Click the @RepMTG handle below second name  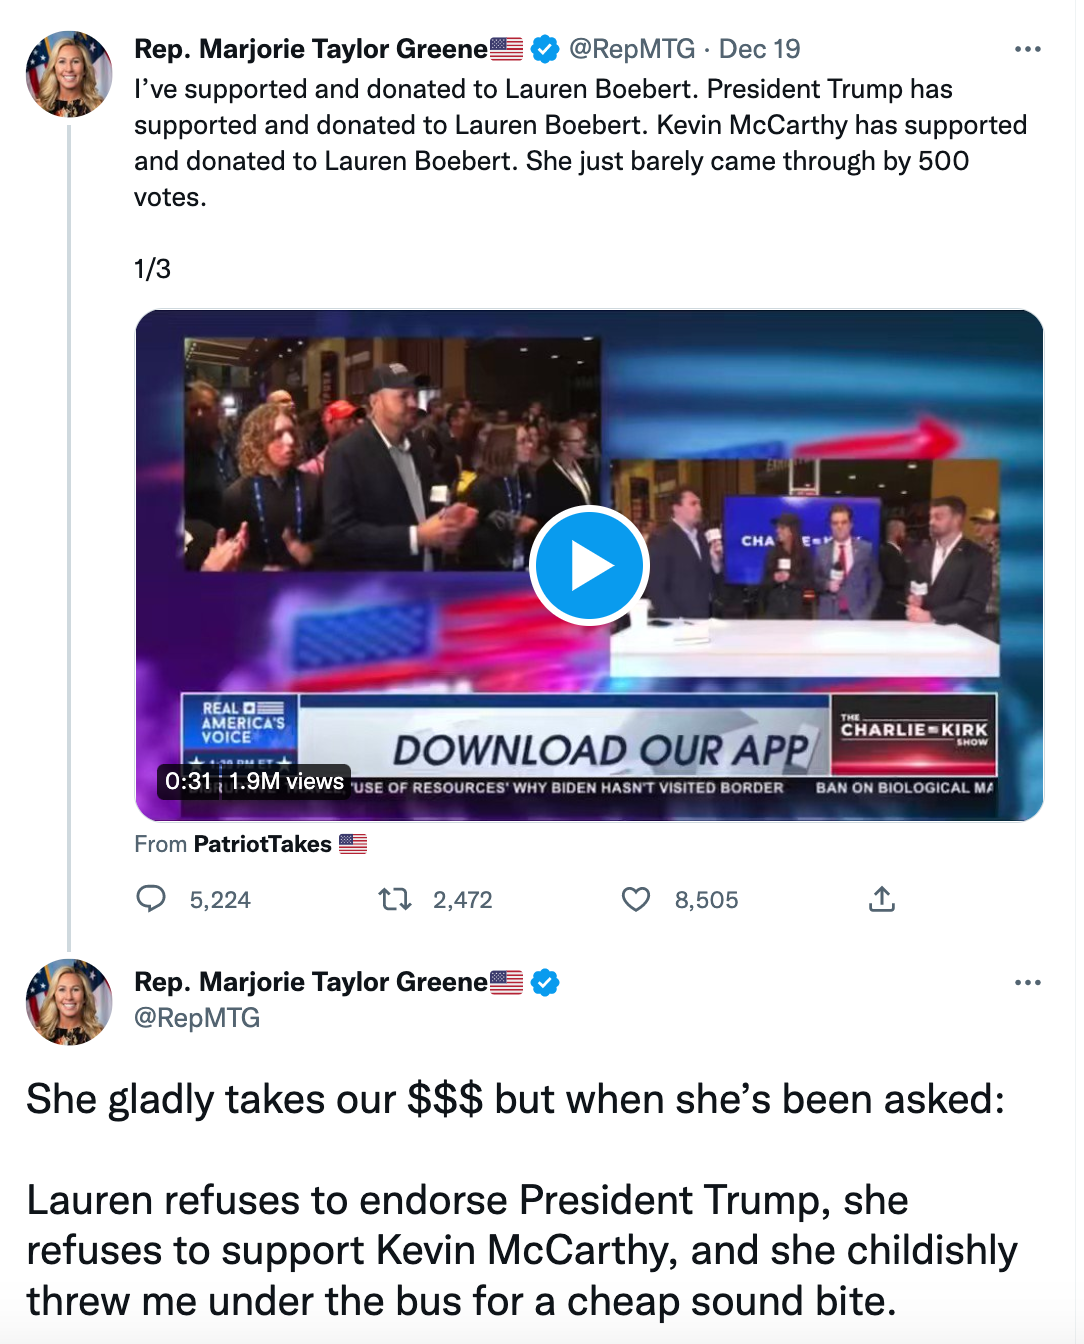[x=197, y=1018]
